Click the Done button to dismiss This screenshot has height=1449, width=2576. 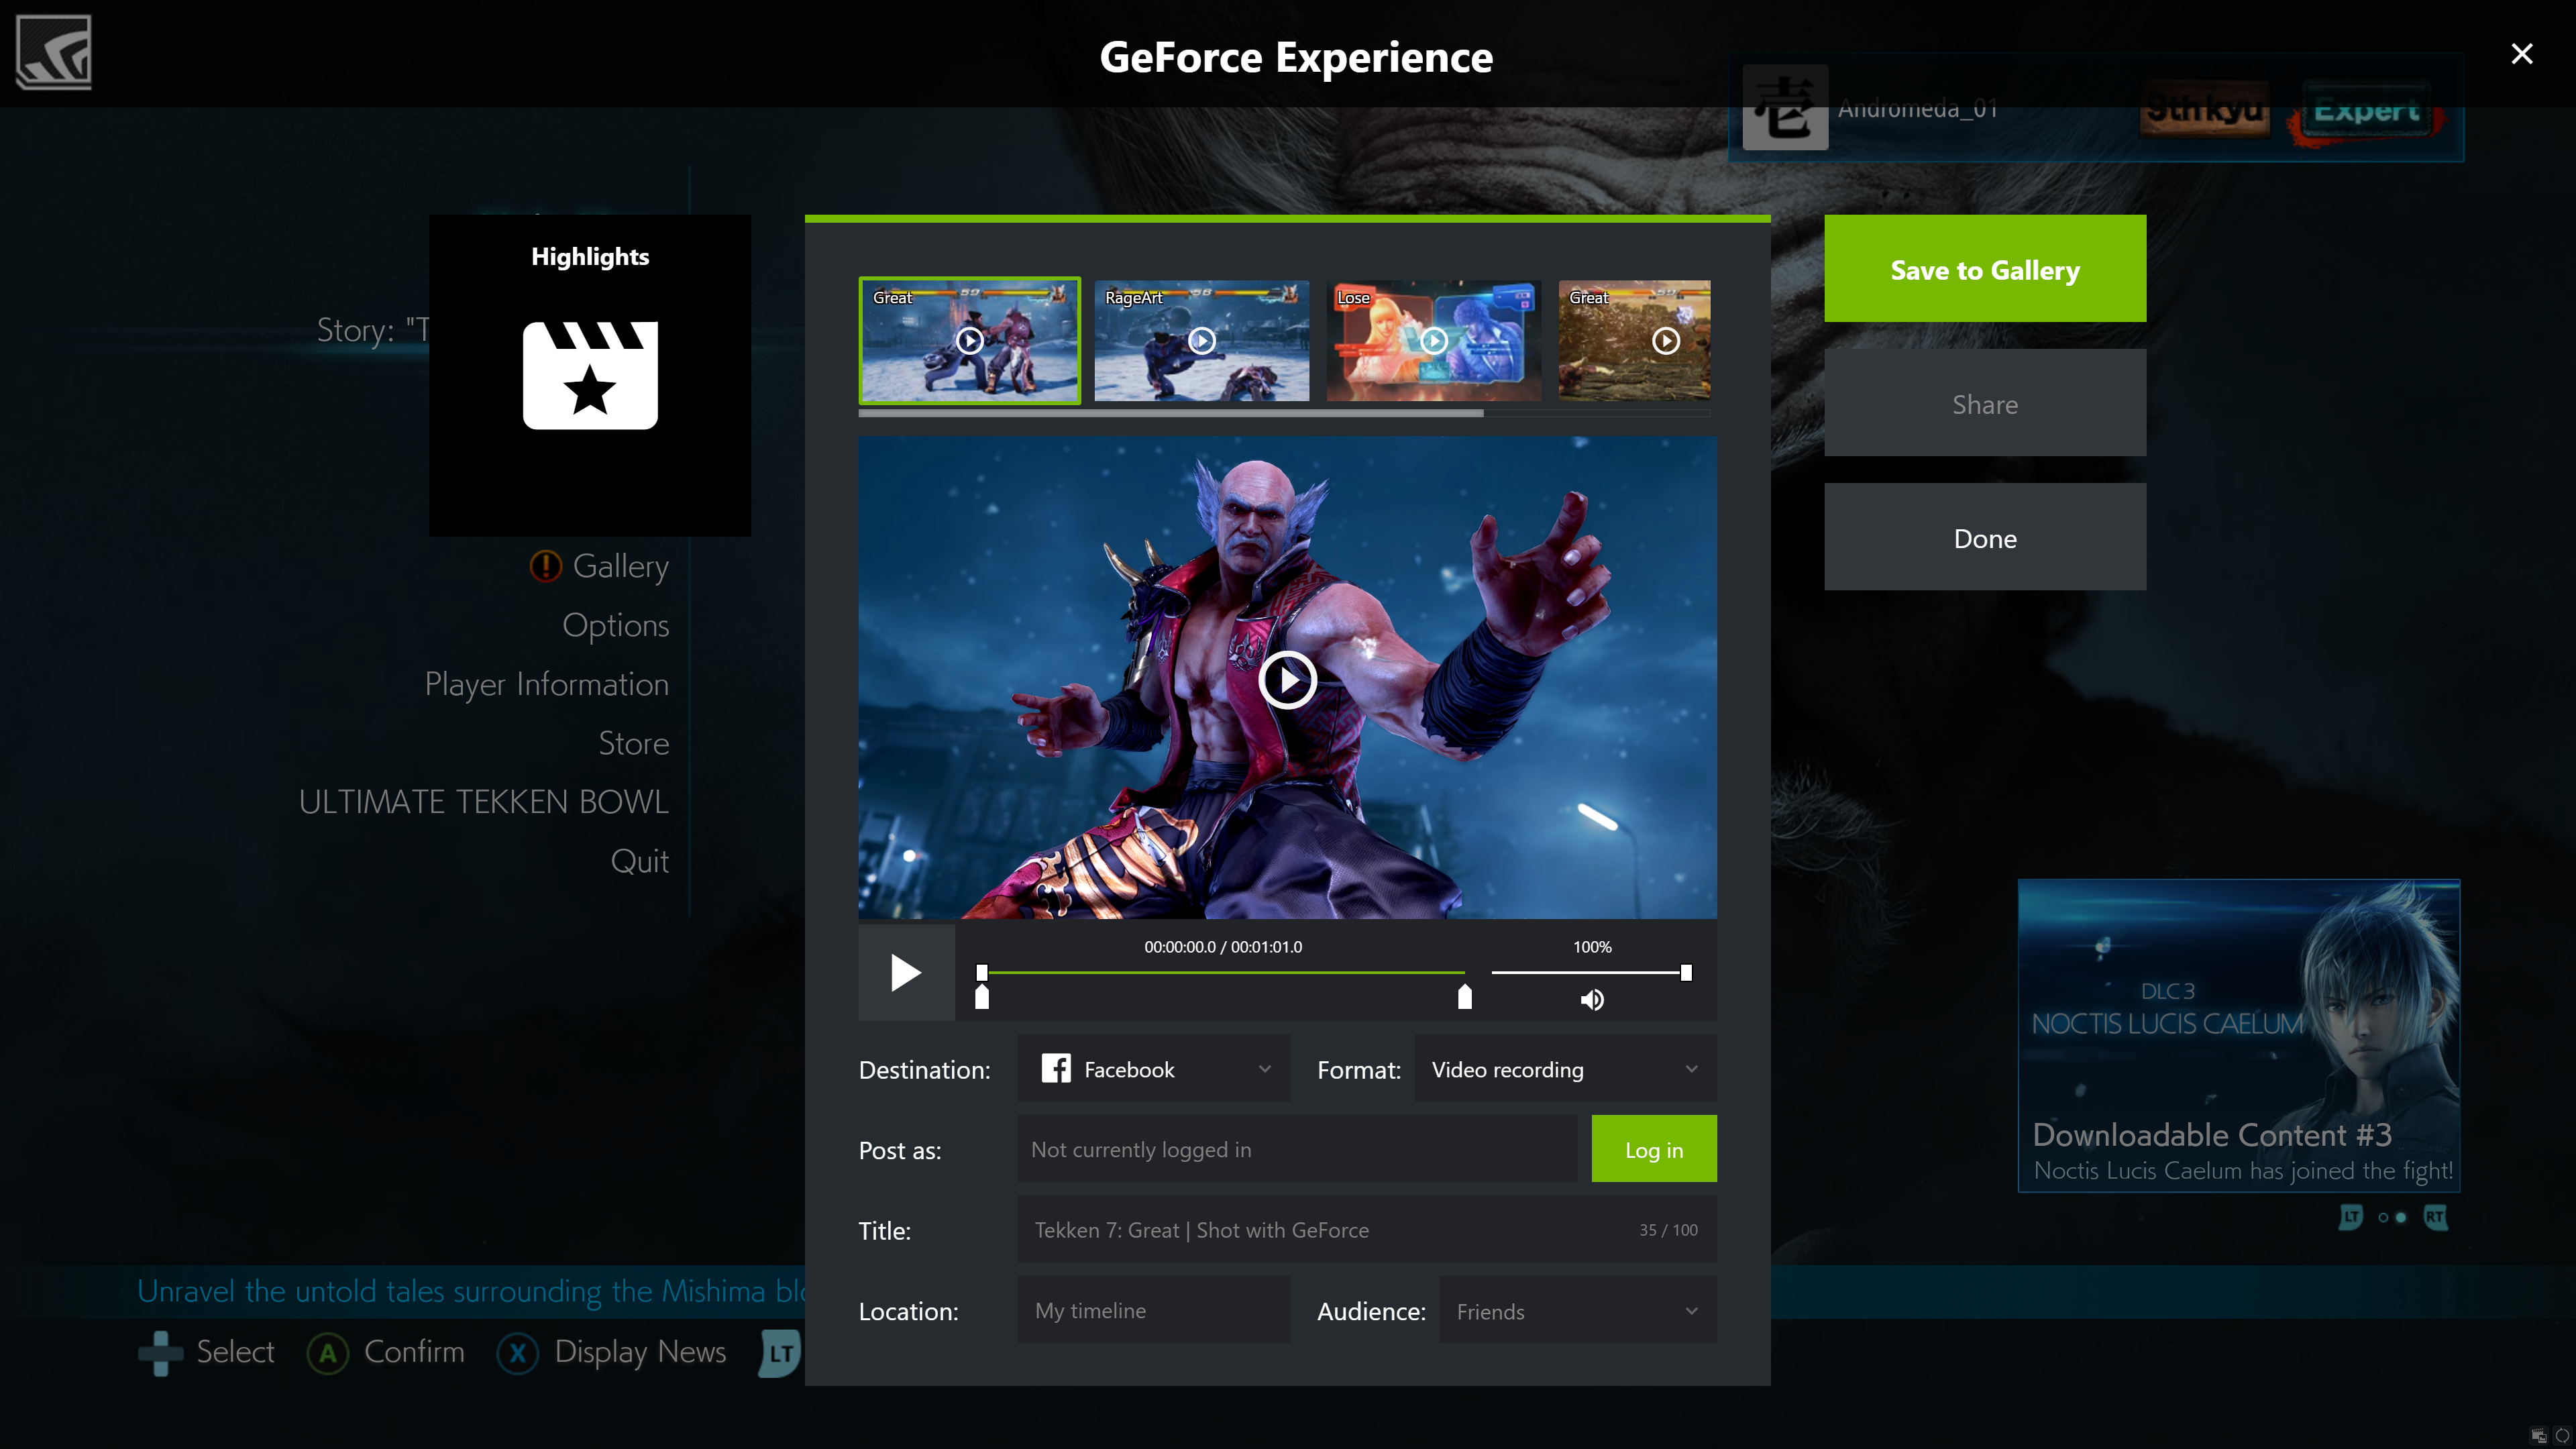(1985, 536)
